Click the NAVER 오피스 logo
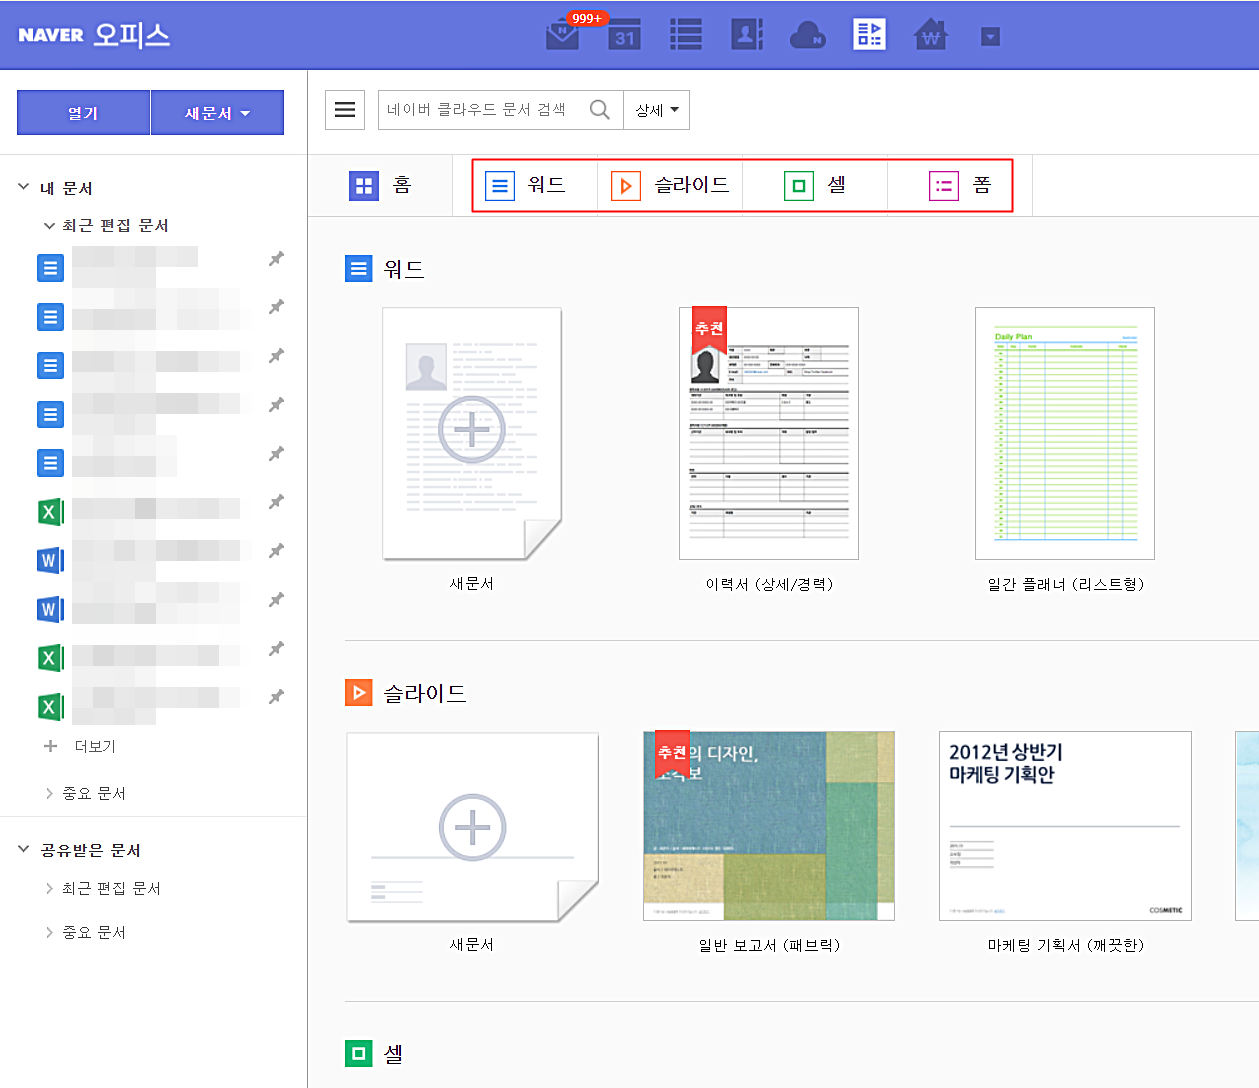 click(x=94, y=34)
